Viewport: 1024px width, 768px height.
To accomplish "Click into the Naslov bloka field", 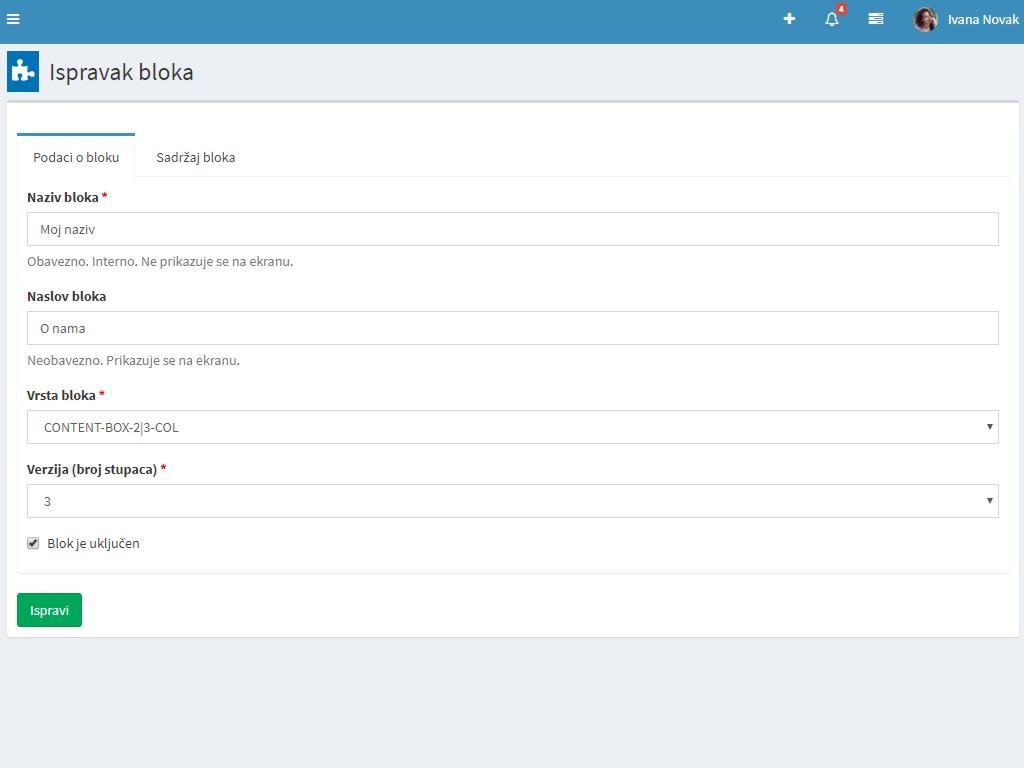I will click(x=512, y=328).
